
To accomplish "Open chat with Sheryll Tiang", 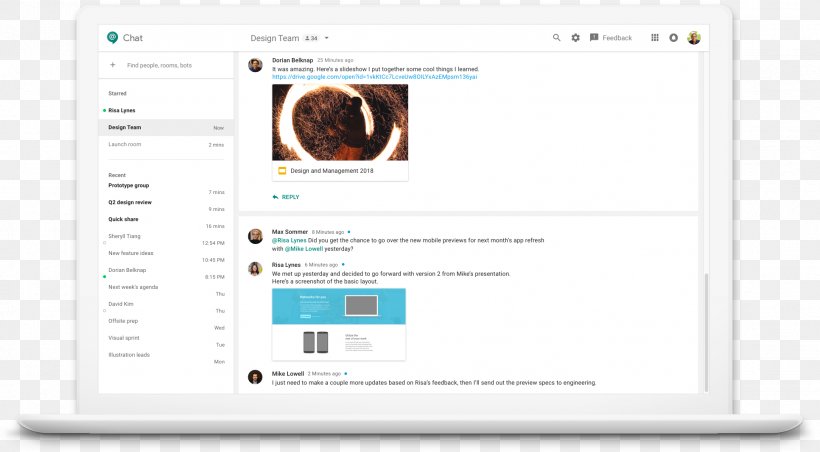I will click(166, 239).
